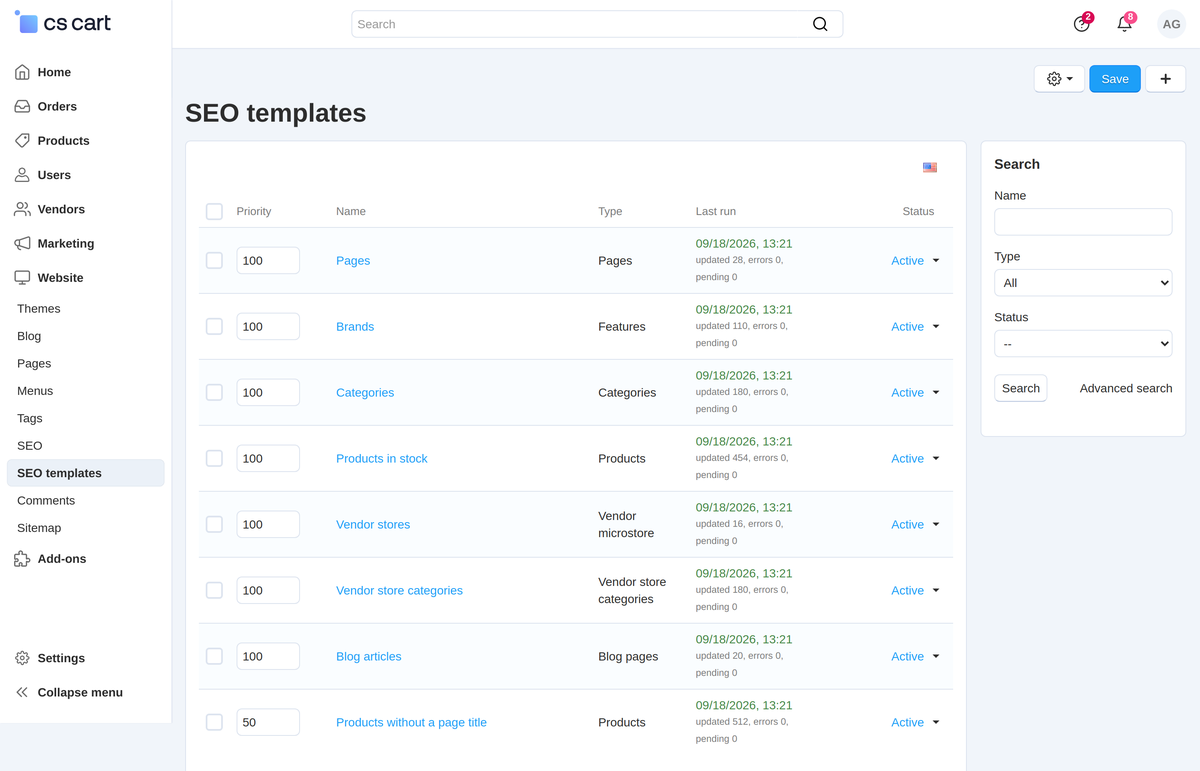Image resolution: width=1200 pixels, height=771 pixels.
Task: Open the Comments submenu item
Action: tap(46, 501)
